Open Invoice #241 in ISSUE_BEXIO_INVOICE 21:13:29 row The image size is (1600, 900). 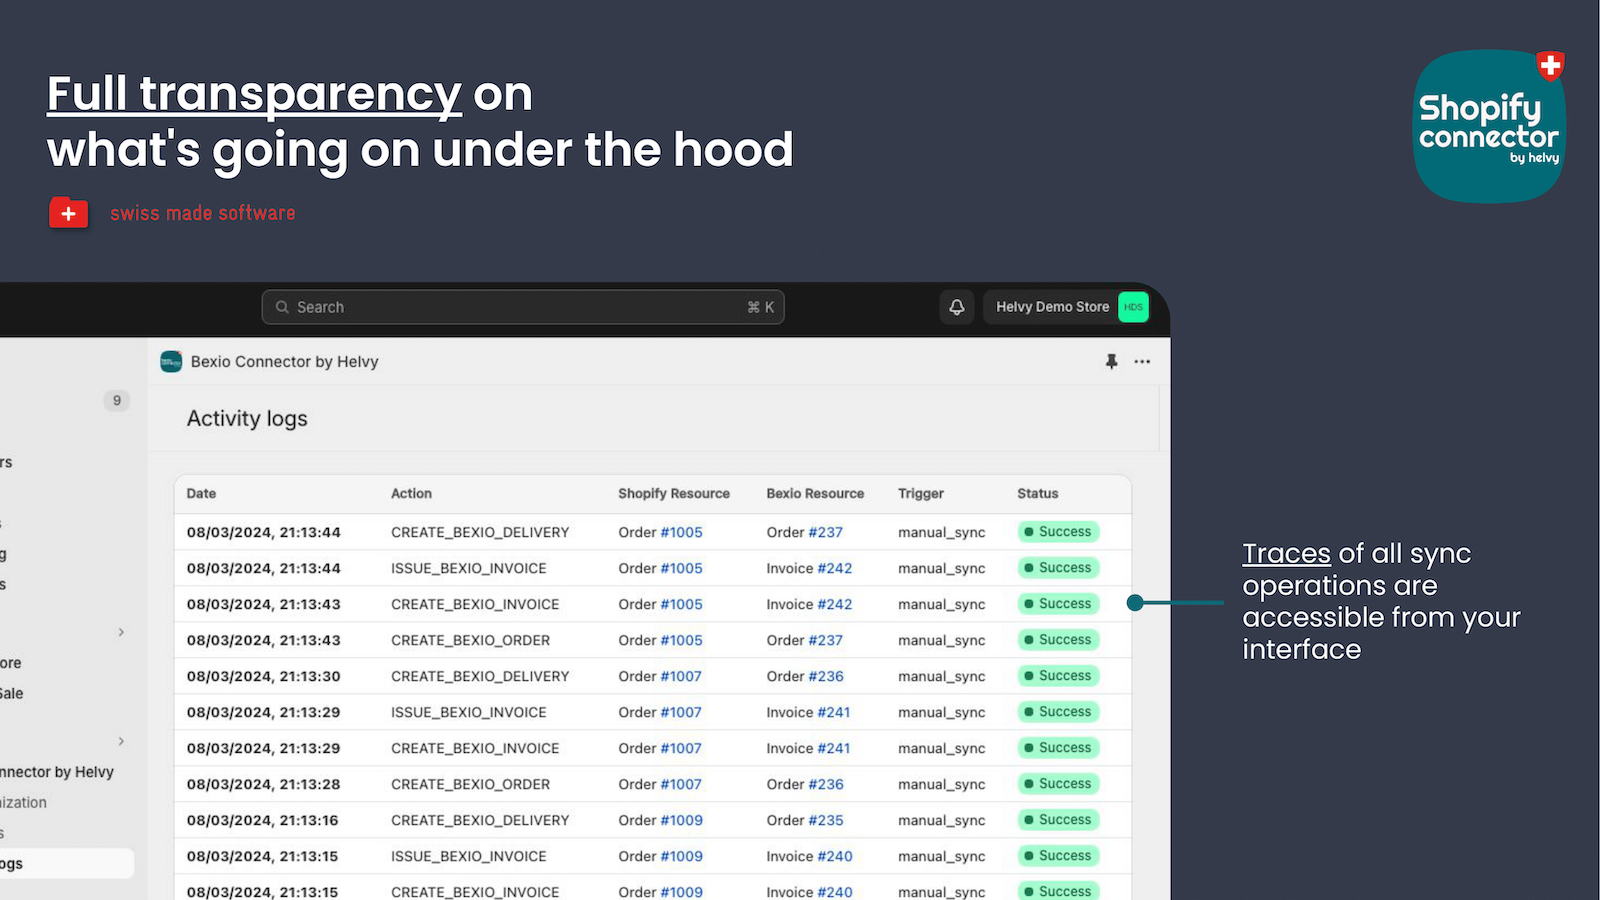tap(833, 712)
